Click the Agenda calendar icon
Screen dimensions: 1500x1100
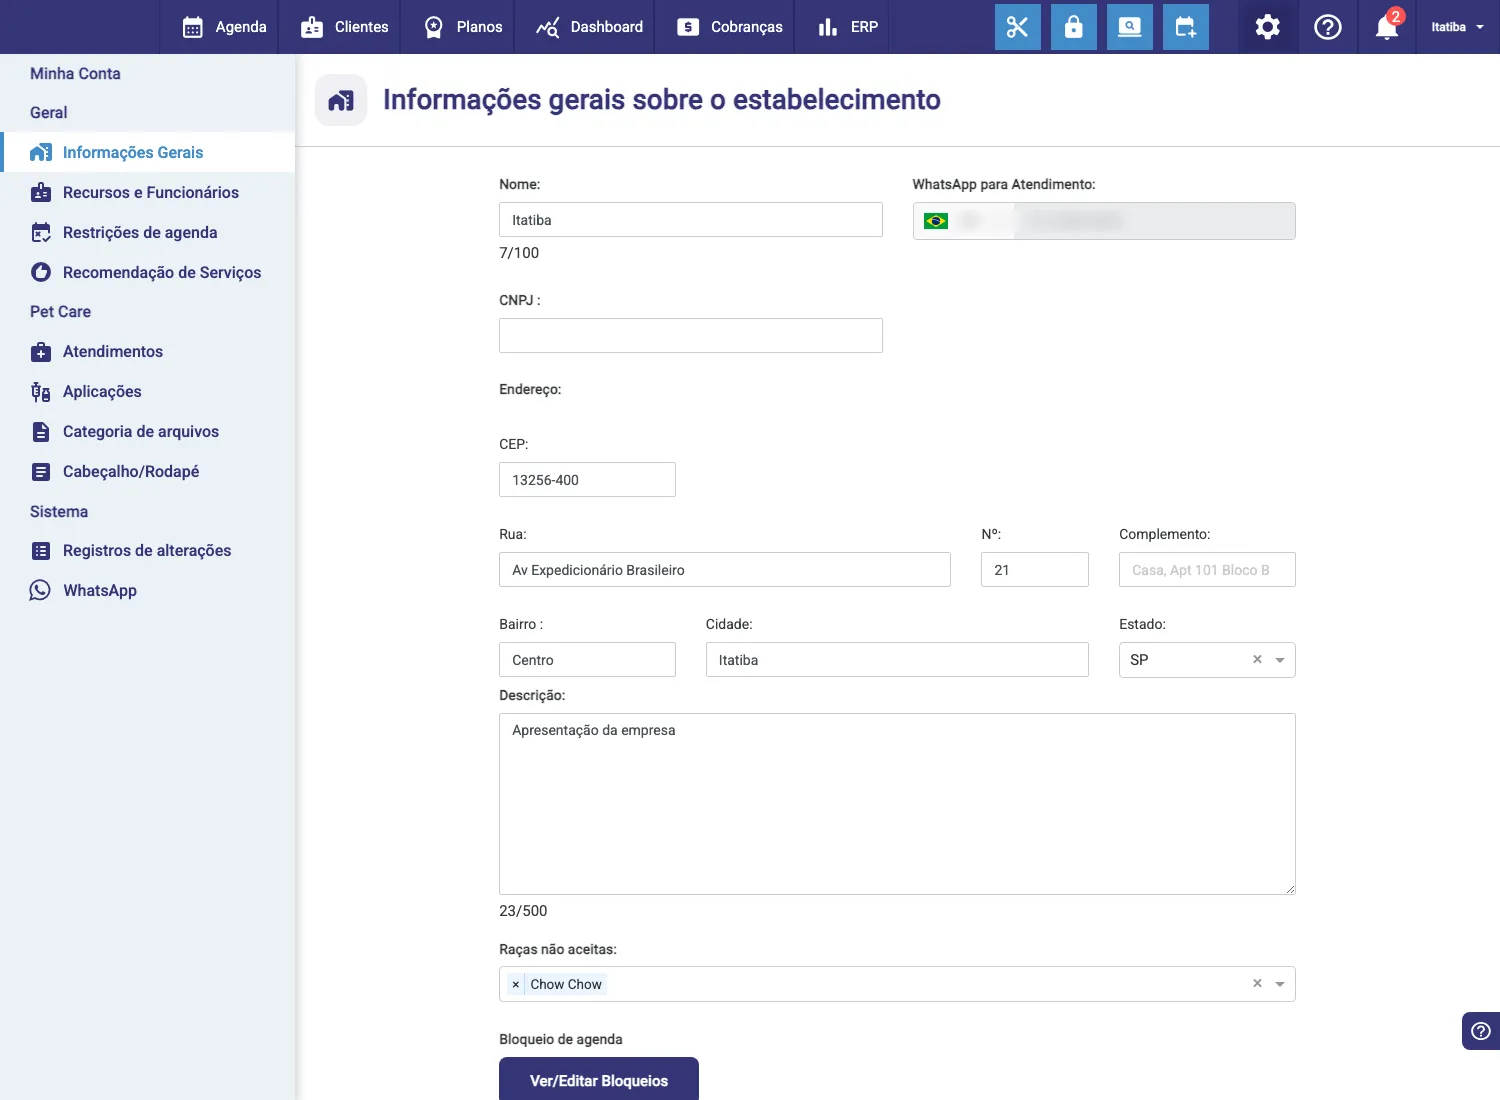(x=193, y=27)
